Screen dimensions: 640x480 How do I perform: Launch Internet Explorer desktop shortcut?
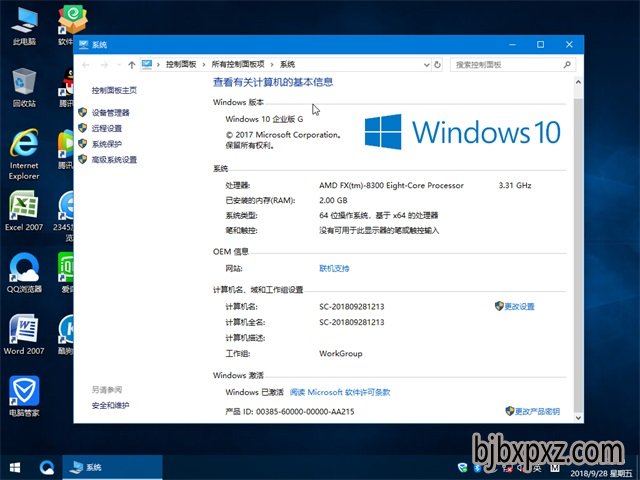pos(24,154)
